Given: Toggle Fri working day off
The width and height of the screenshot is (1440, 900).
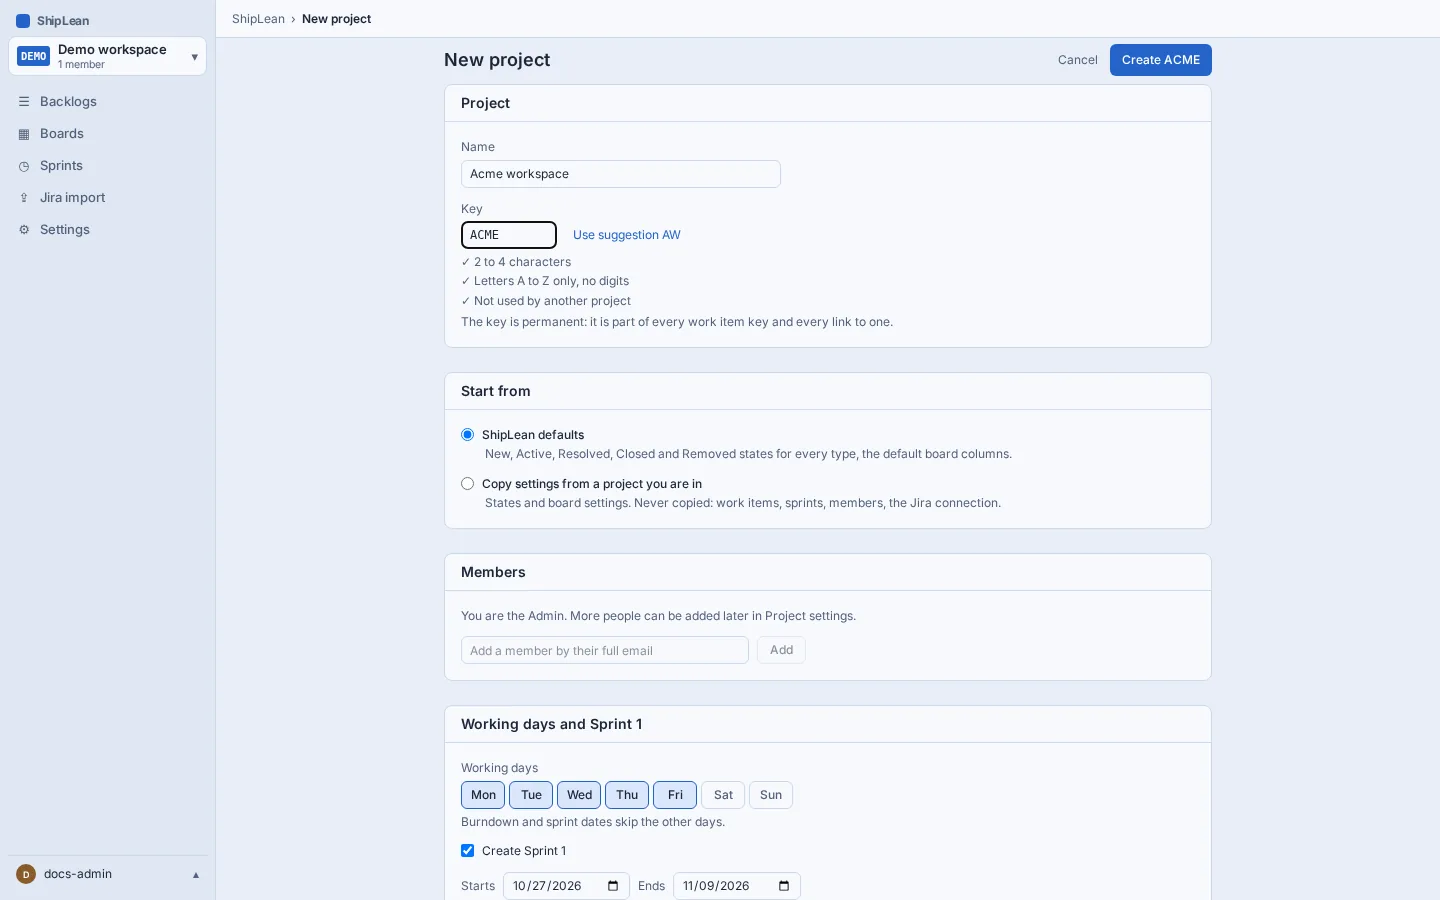Looking at the screenshot, I should (x=675, y=795).
